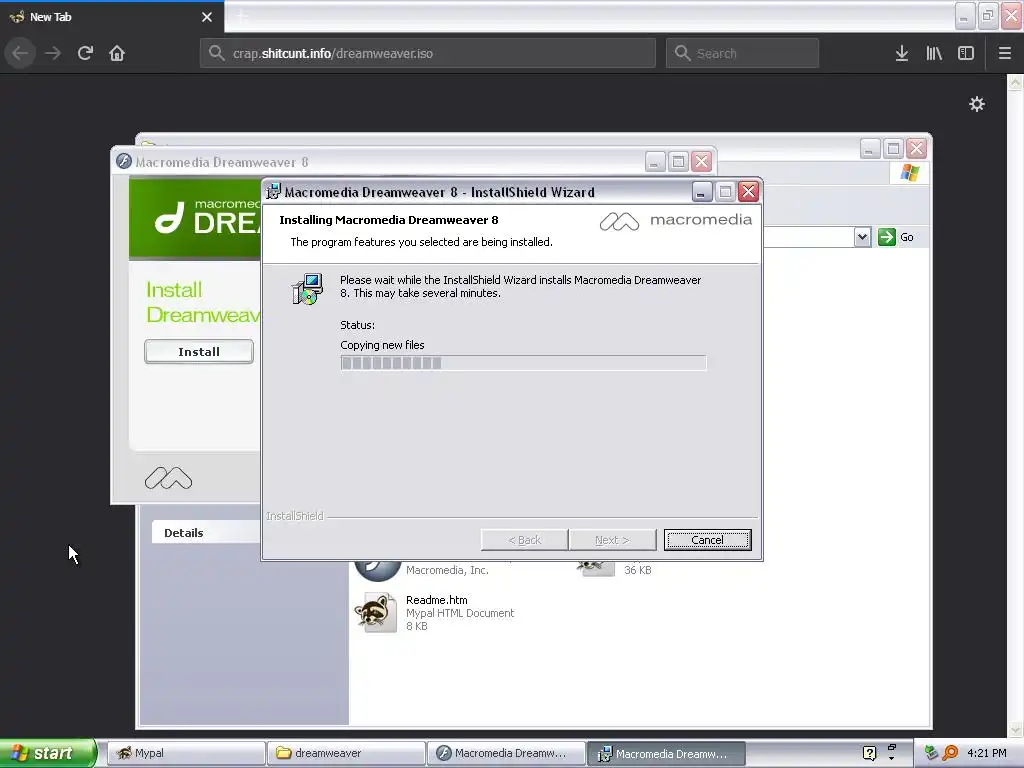This screenshot has height=768, width=1024.
Task: Click the browser back arrow
Action: click(20, 53)
